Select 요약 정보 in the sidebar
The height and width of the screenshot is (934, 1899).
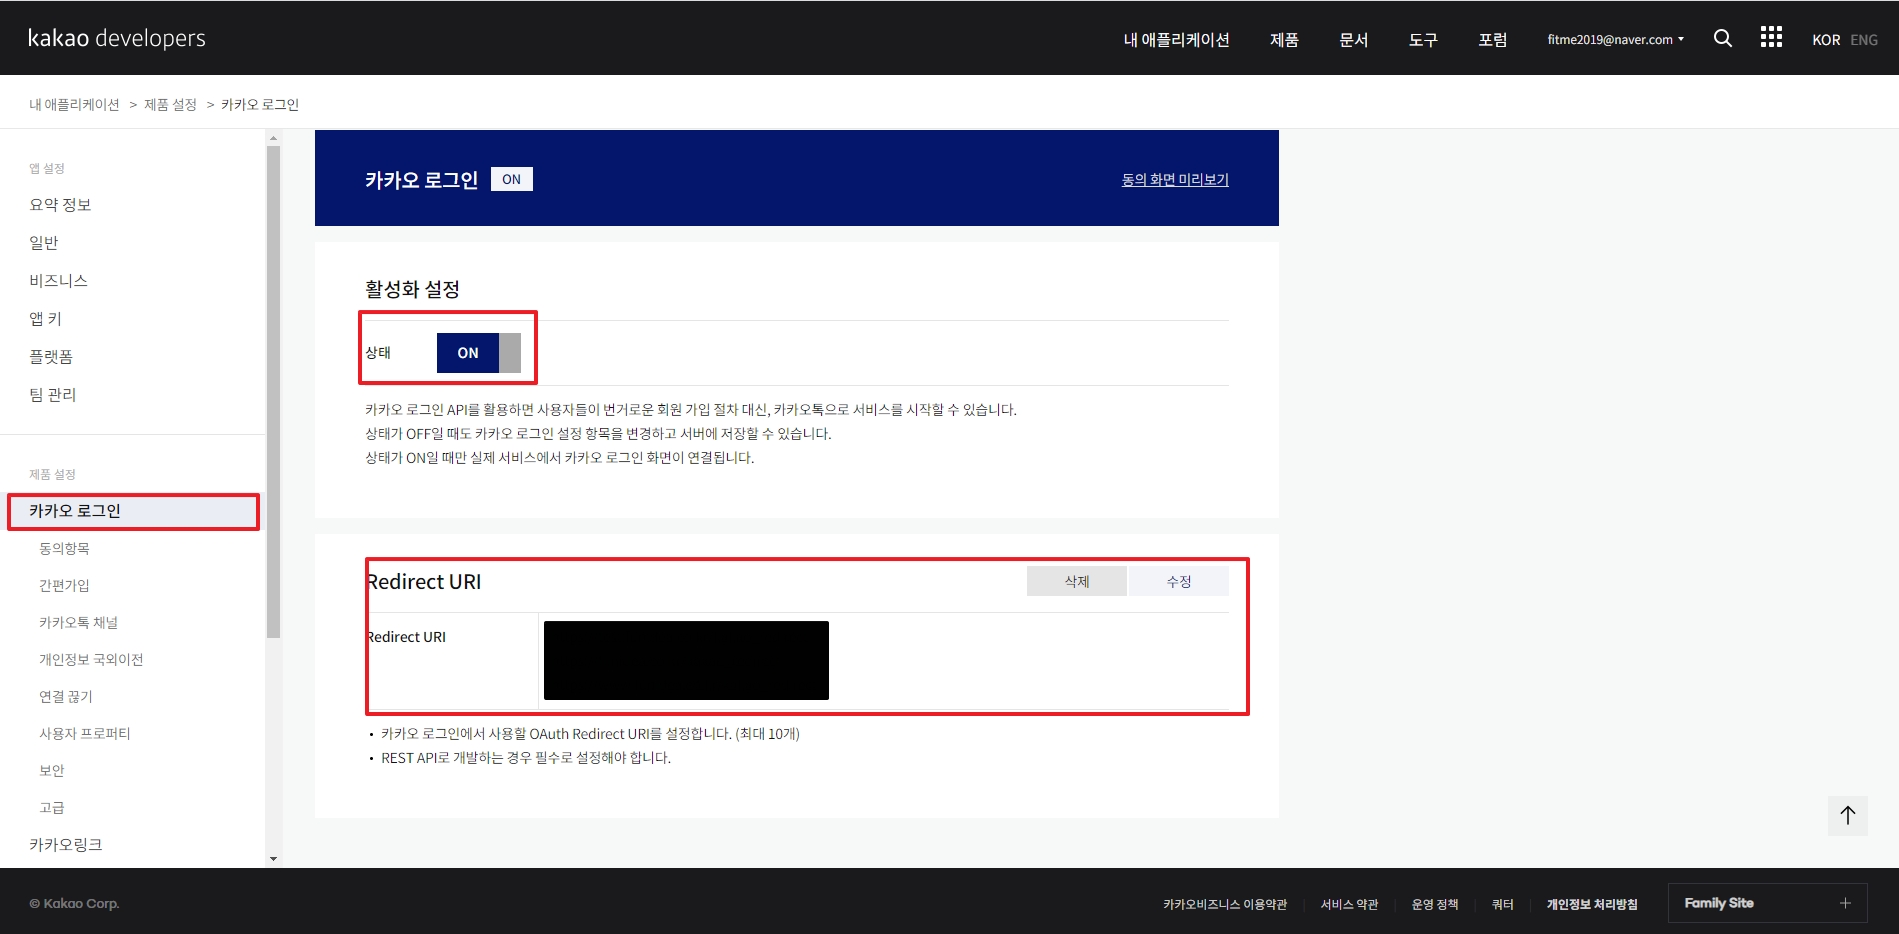tap(60, 204)
